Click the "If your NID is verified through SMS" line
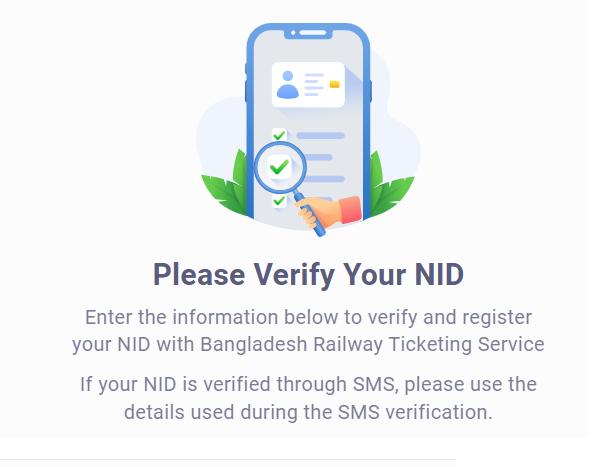602x467 pixels. coord(308,384)
